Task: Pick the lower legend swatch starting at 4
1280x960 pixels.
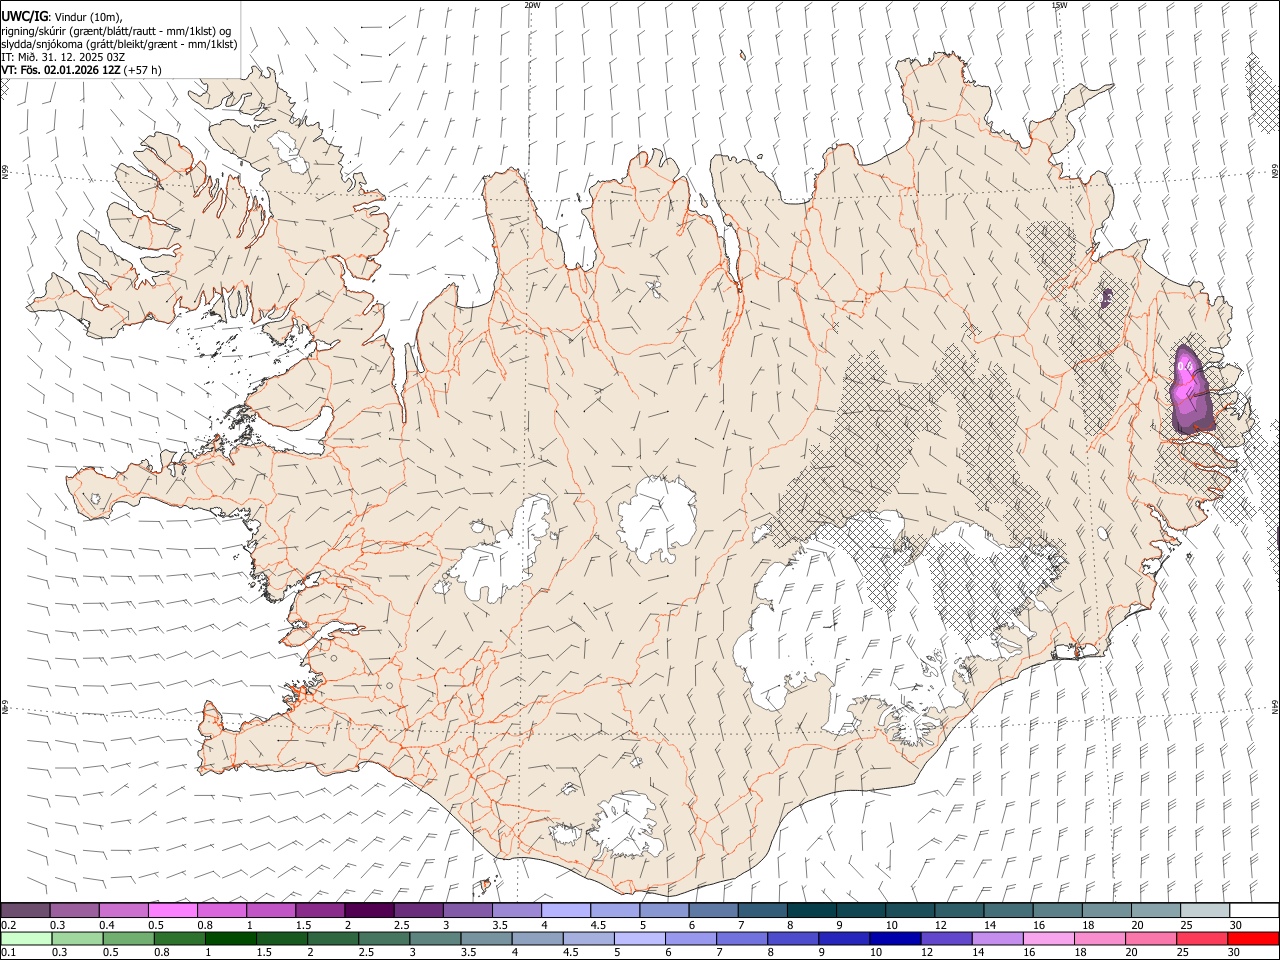Action: (537, 938)
